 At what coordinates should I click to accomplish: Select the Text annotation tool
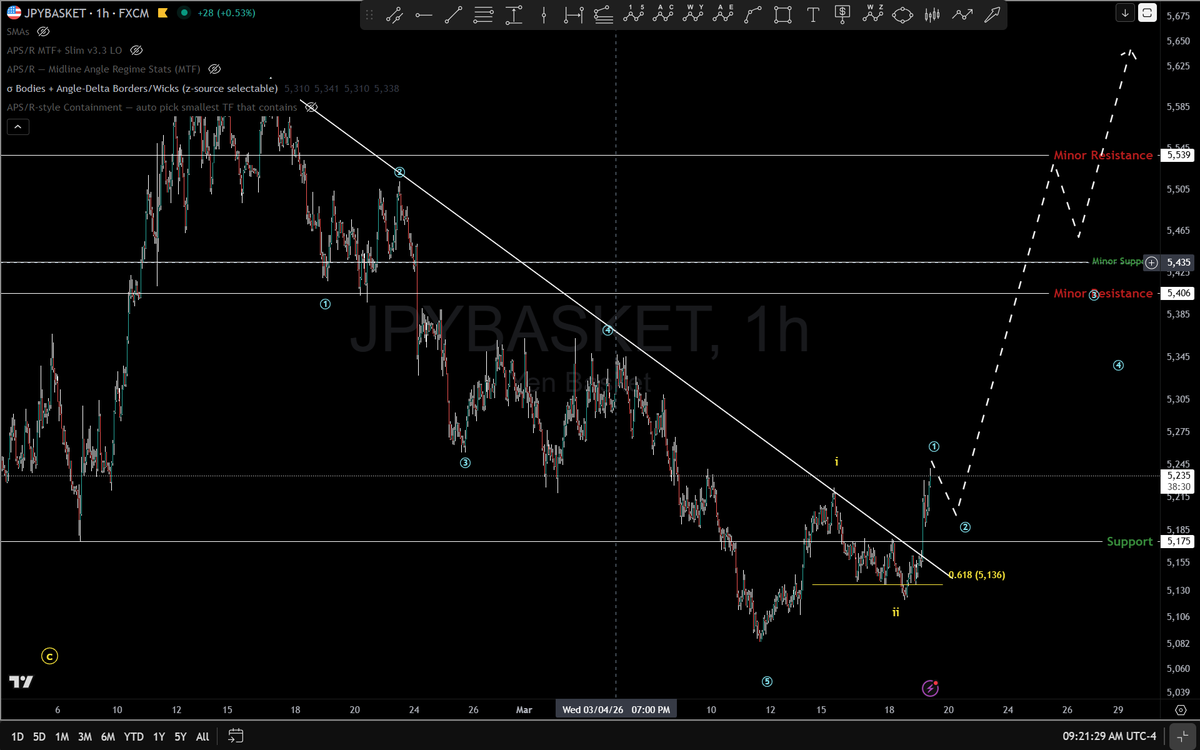click(813, 15)
